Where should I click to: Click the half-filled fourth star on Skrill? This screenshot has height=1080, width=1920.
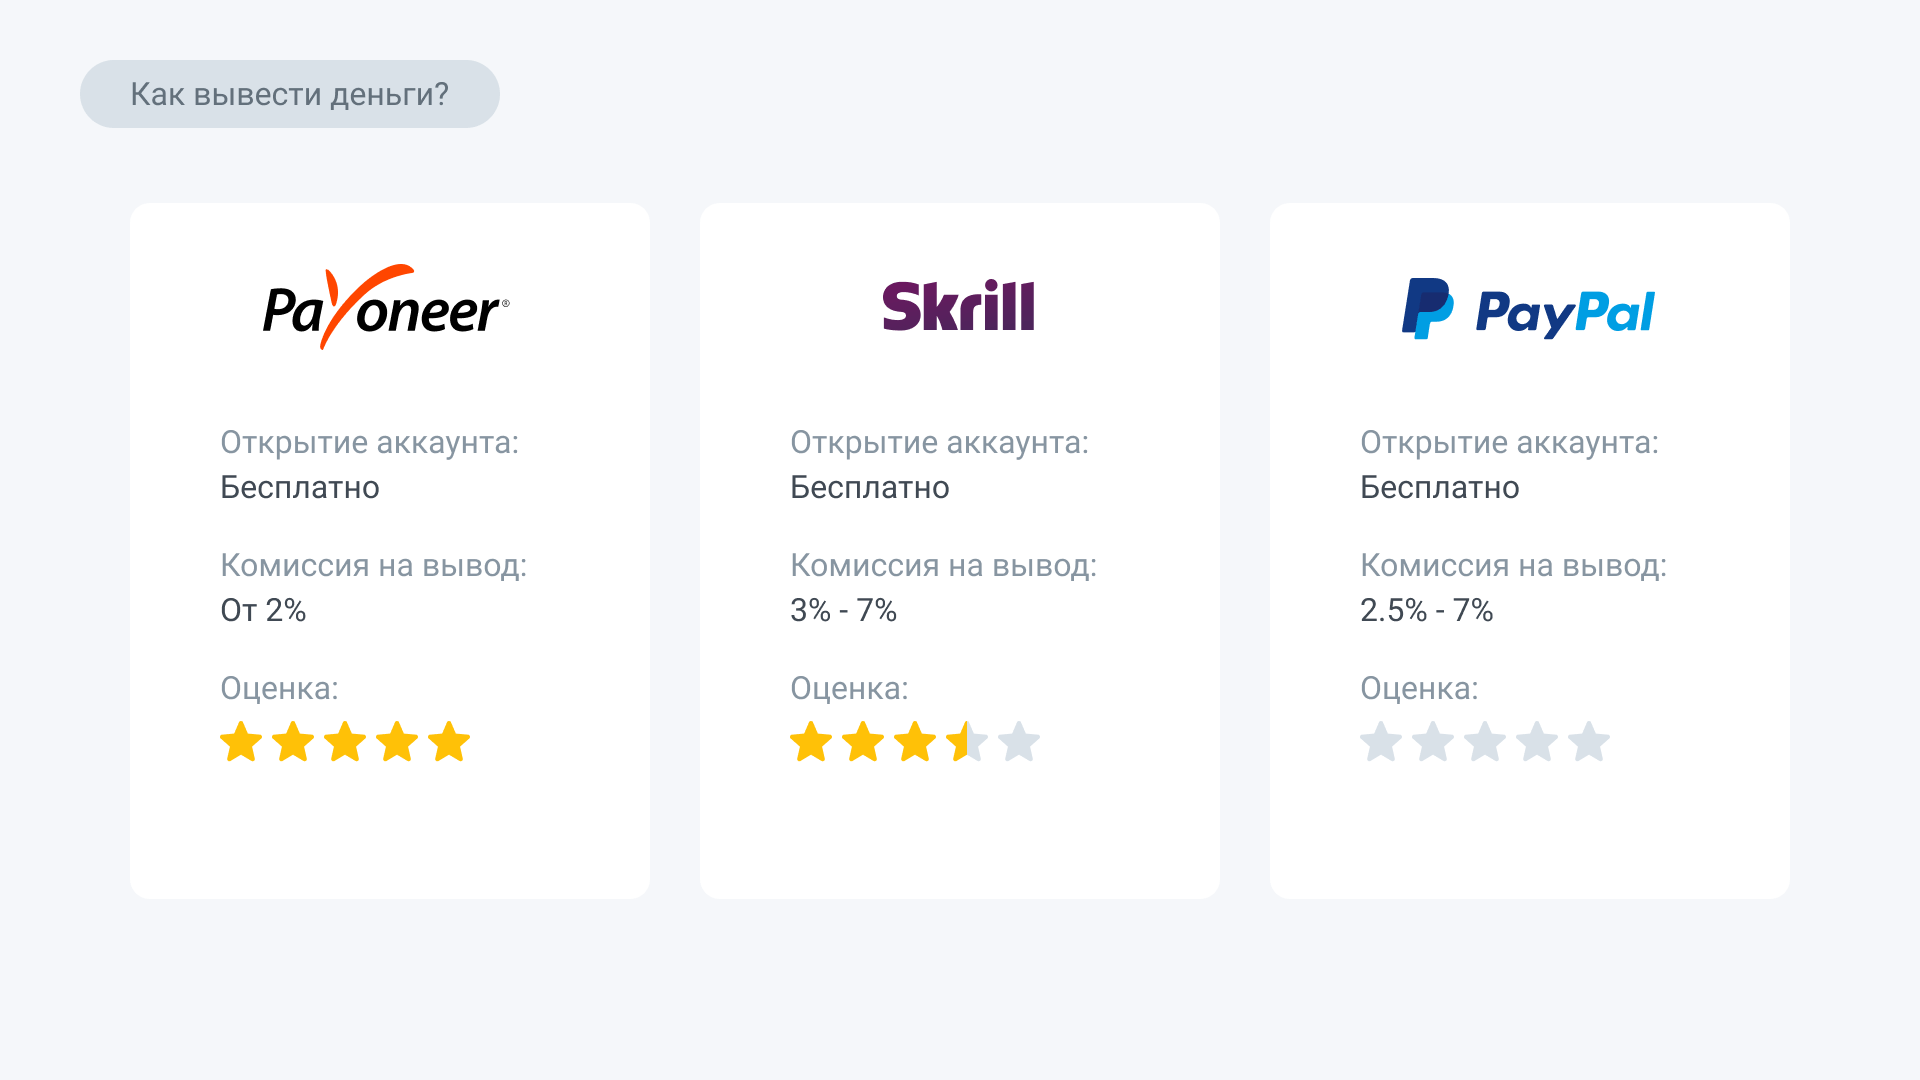(967, 742)
